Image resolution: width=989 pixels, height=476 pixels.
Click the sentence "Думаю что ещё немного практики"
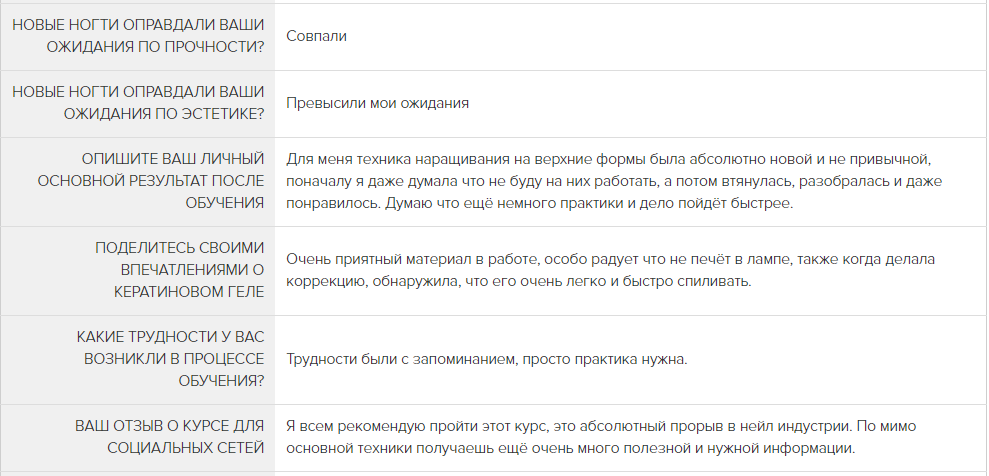(589, 204)
